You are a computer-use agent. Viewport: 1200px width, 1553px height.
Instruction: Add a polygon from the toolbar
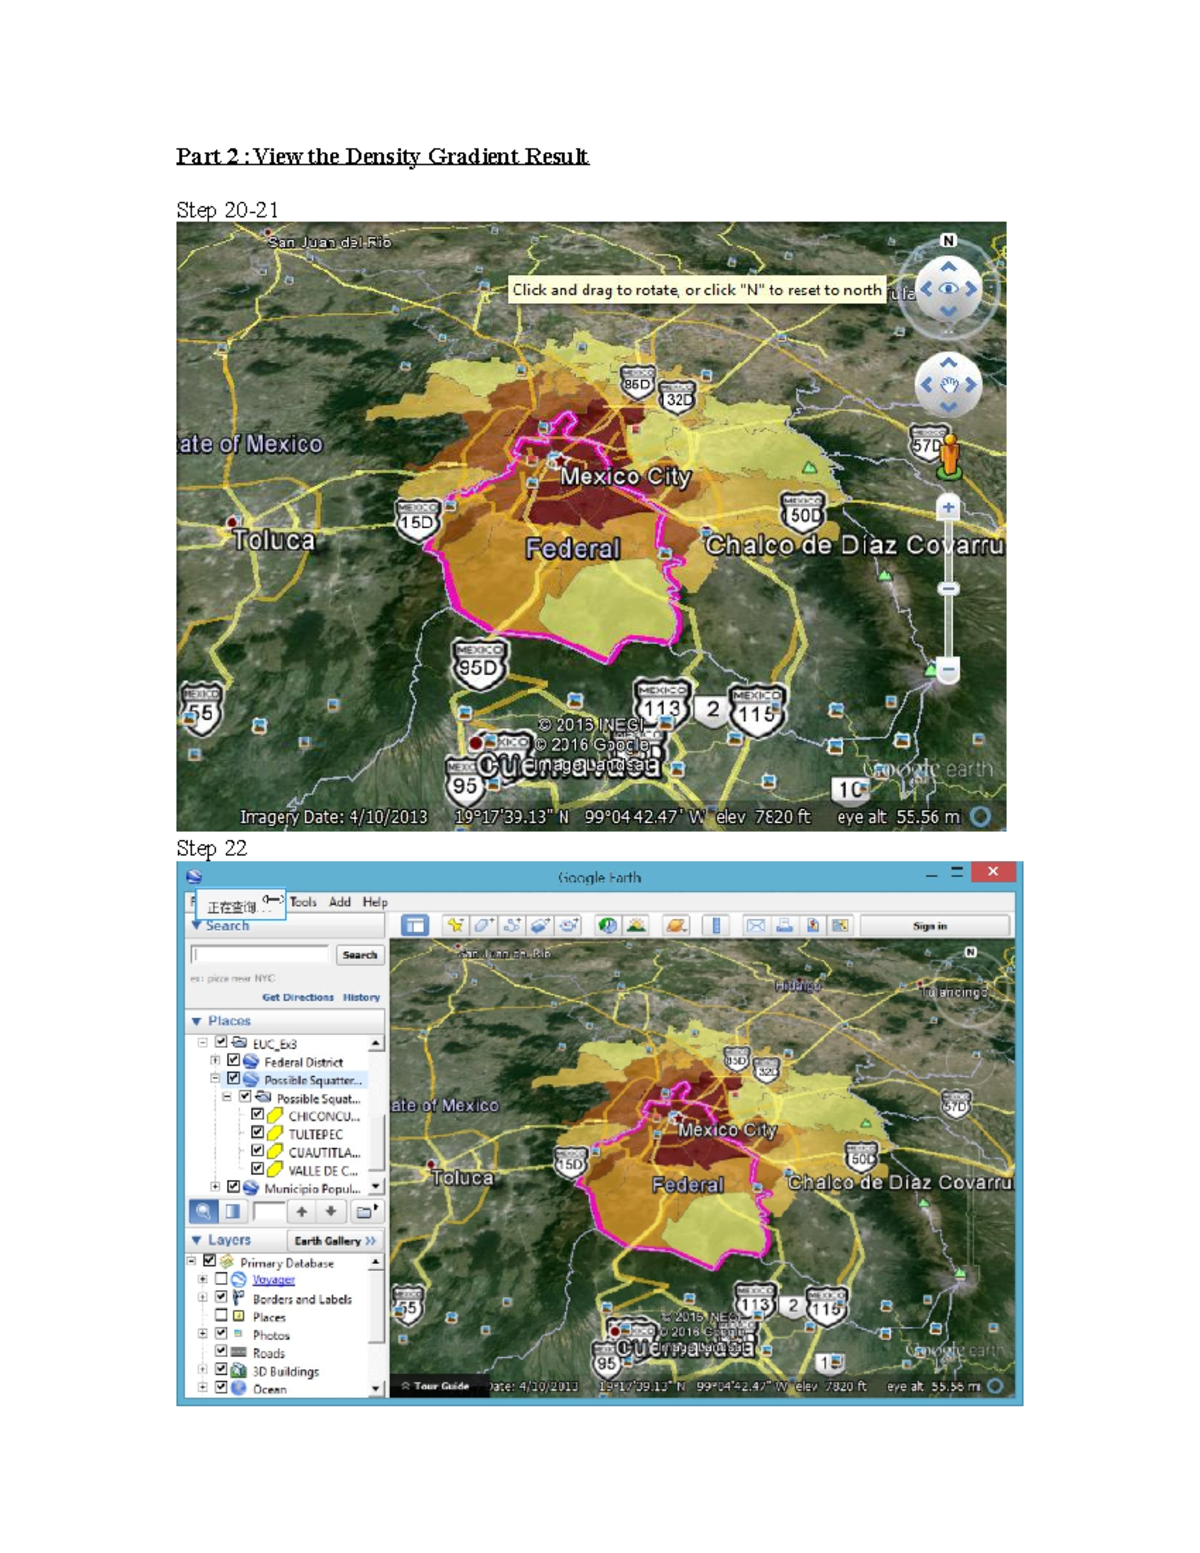click(x=484, y=925)
